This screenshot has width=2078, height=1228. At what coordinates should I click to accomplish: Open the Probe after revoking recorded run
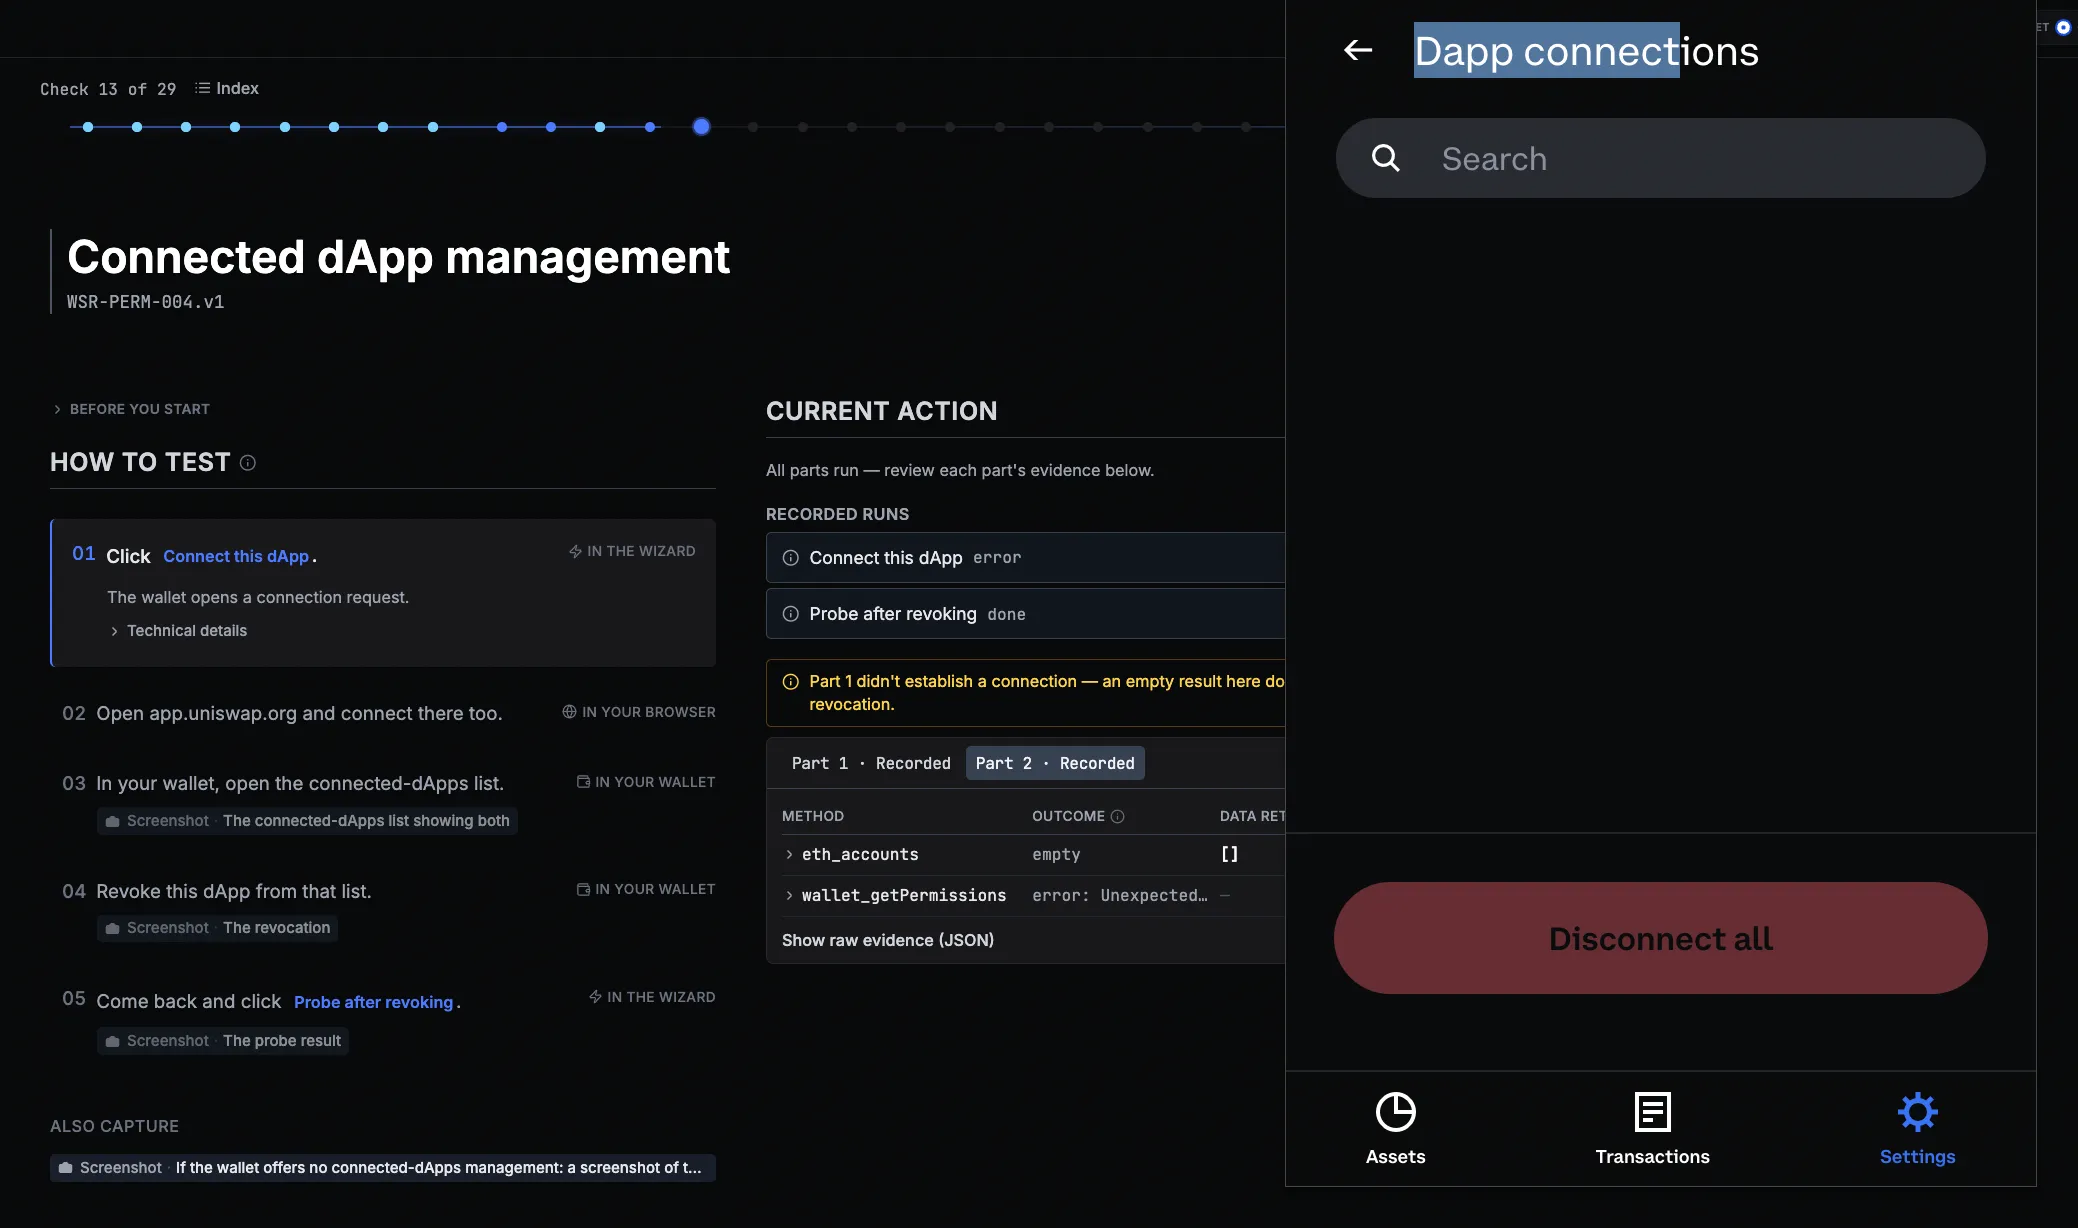[x=1025, y=613]
